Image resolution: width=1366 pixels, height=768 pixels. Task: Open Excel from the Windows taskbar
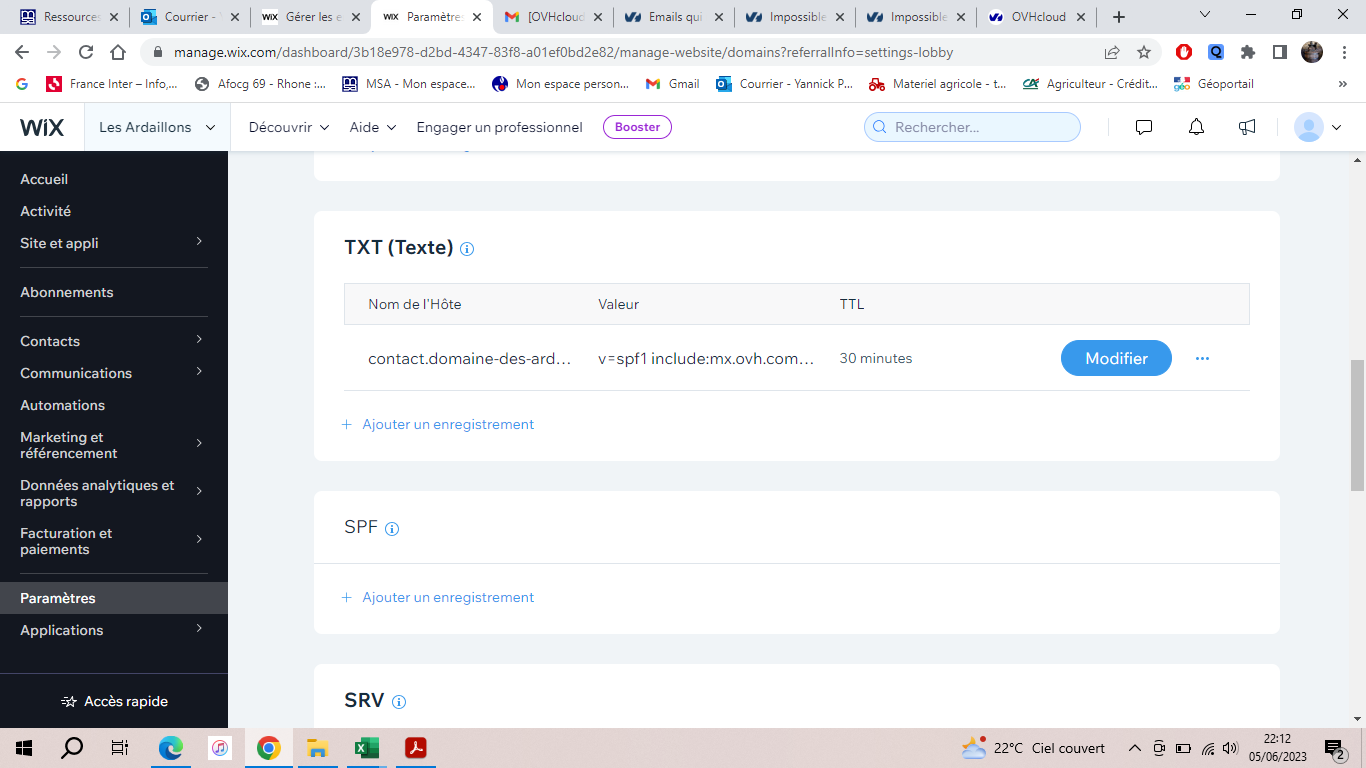point(366,748)
